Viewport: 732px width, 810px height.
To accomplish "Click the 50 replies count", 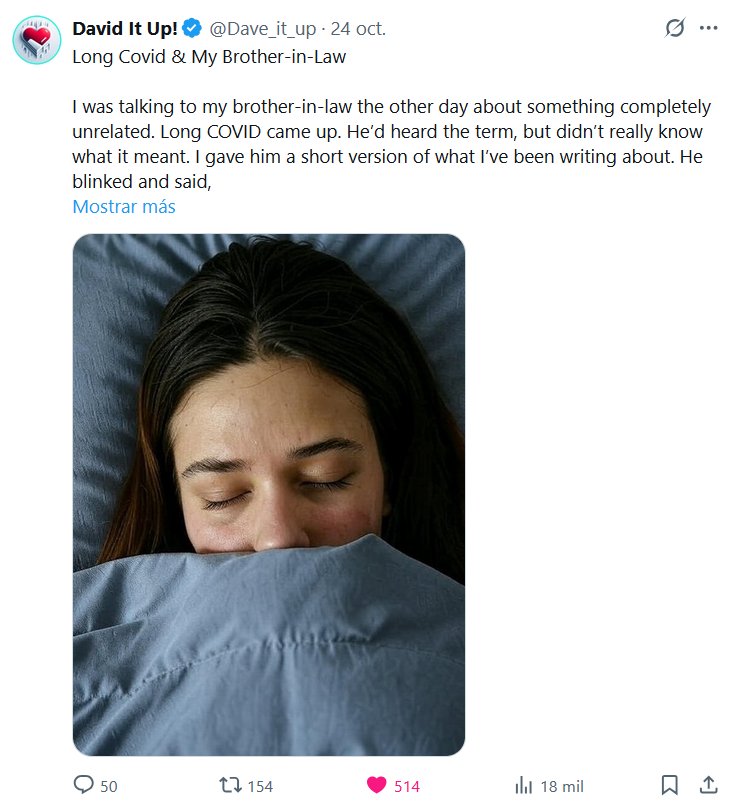I will (108, 786).
